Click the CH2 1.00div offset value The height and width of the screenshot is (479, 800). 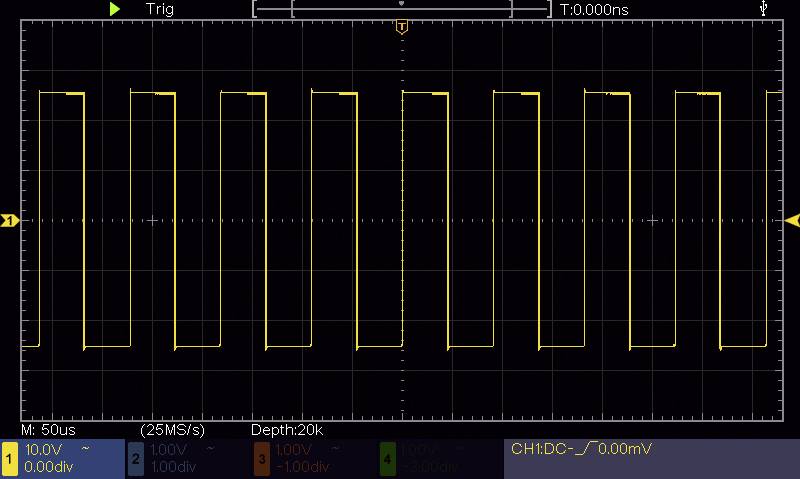[x=176, y=467]
